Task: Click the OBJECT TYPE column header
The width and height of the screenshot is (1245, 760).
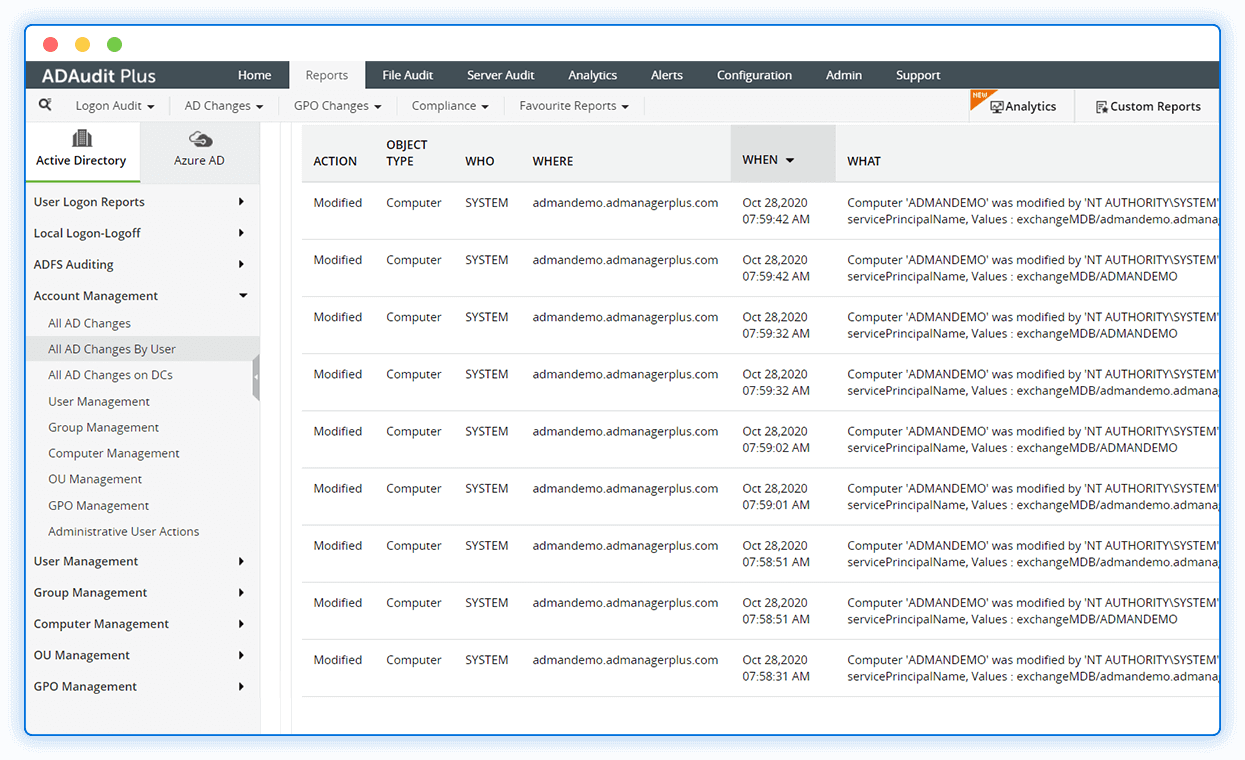Action: [407, 153]
